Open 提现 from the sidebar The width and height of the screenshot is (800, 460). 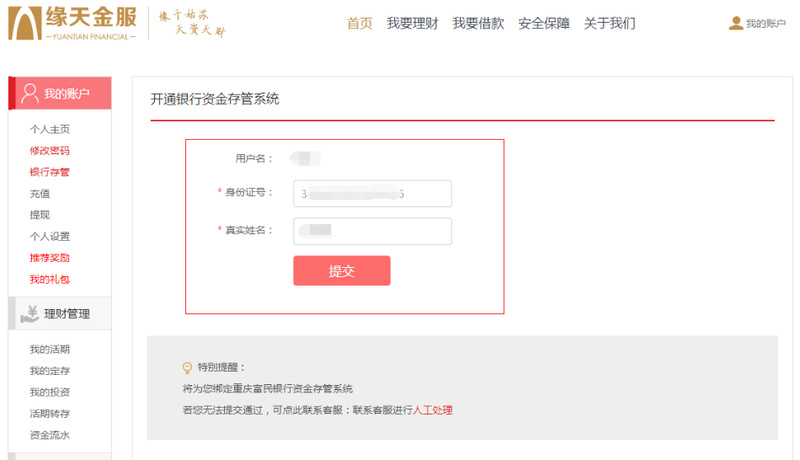click(40, 215)
